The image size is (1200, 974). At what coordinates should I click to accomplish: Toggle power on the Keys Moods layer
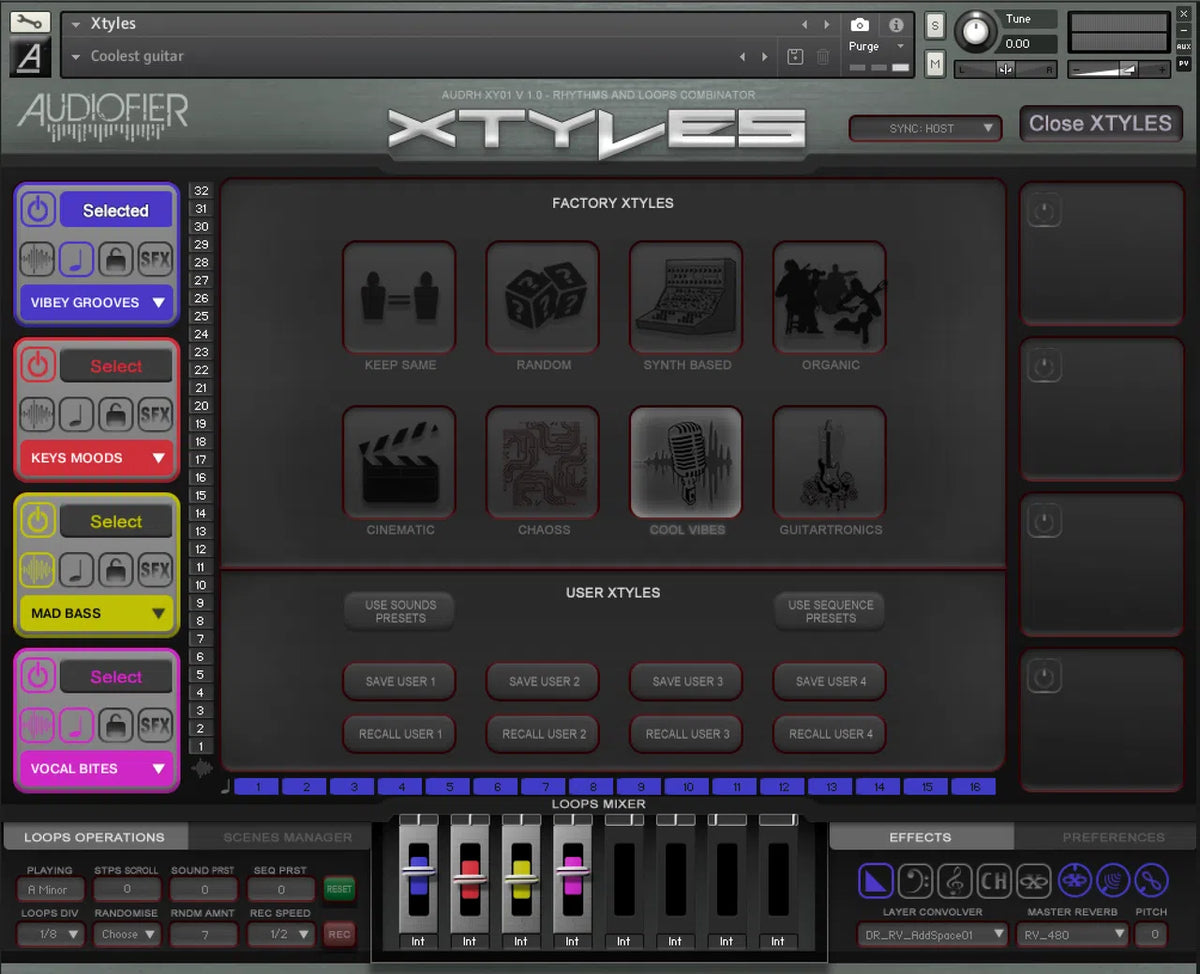(x=38, y=365)
